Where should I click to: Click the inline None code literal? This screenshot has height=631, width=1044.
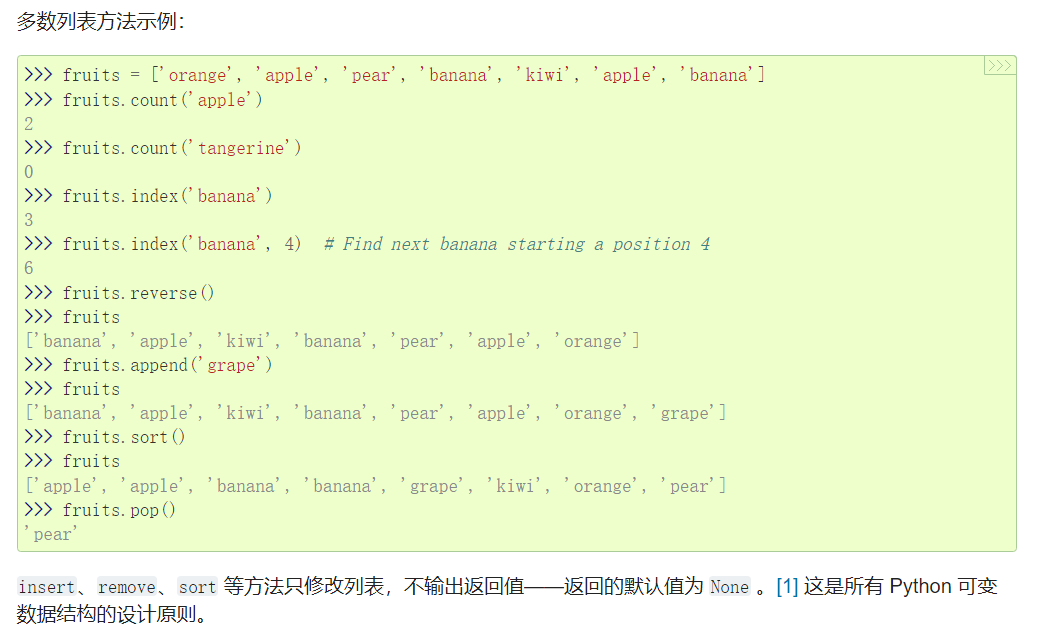729,587
